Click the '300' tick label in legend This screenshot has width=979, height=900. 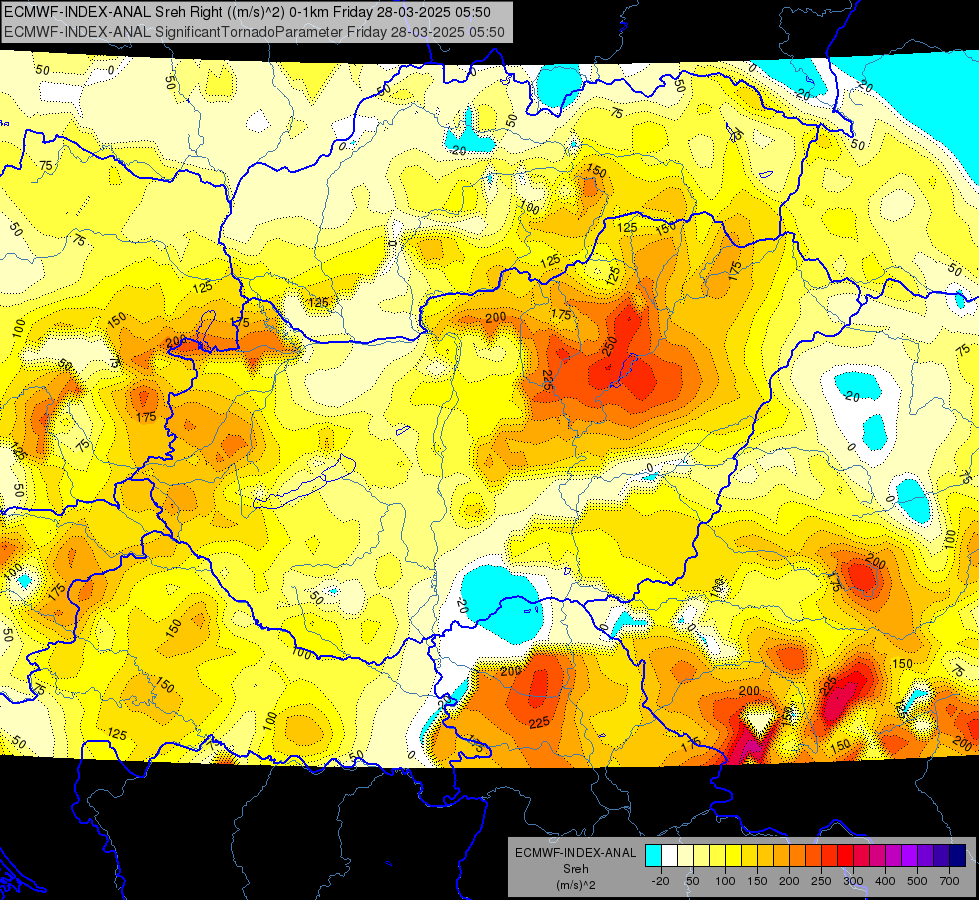pos(853,881)
